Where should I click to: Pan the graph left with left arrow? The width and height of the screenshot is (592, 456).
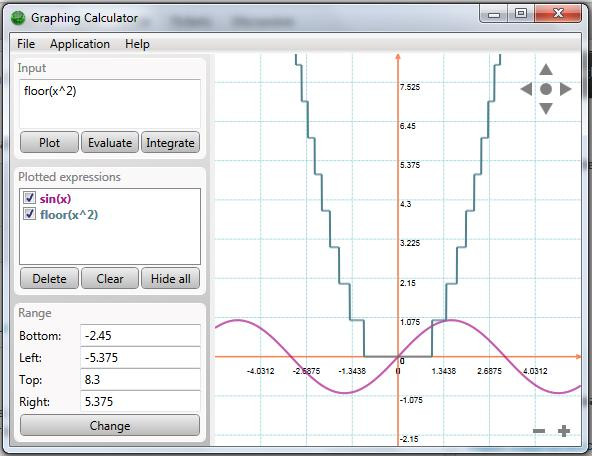pyautogui.click(x=526, y=89)
